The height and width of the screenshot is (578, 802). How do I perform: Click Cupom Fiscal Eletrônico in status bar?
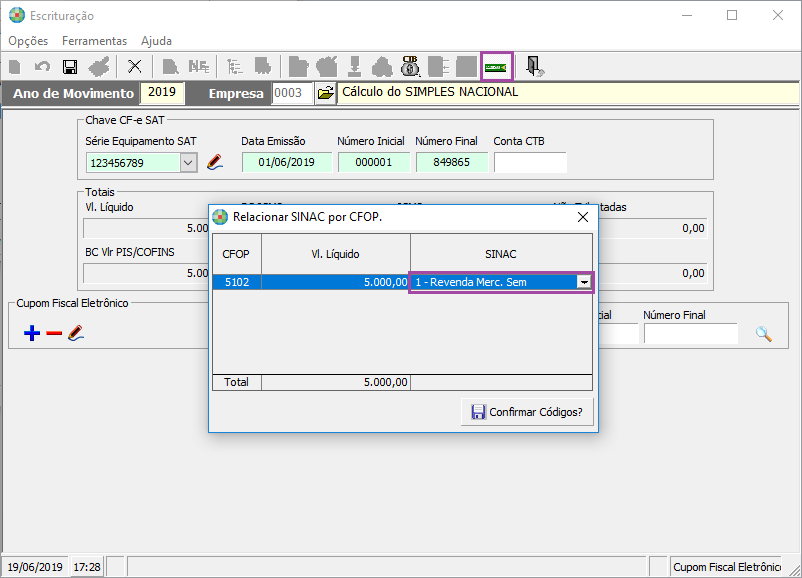point(726,567)
